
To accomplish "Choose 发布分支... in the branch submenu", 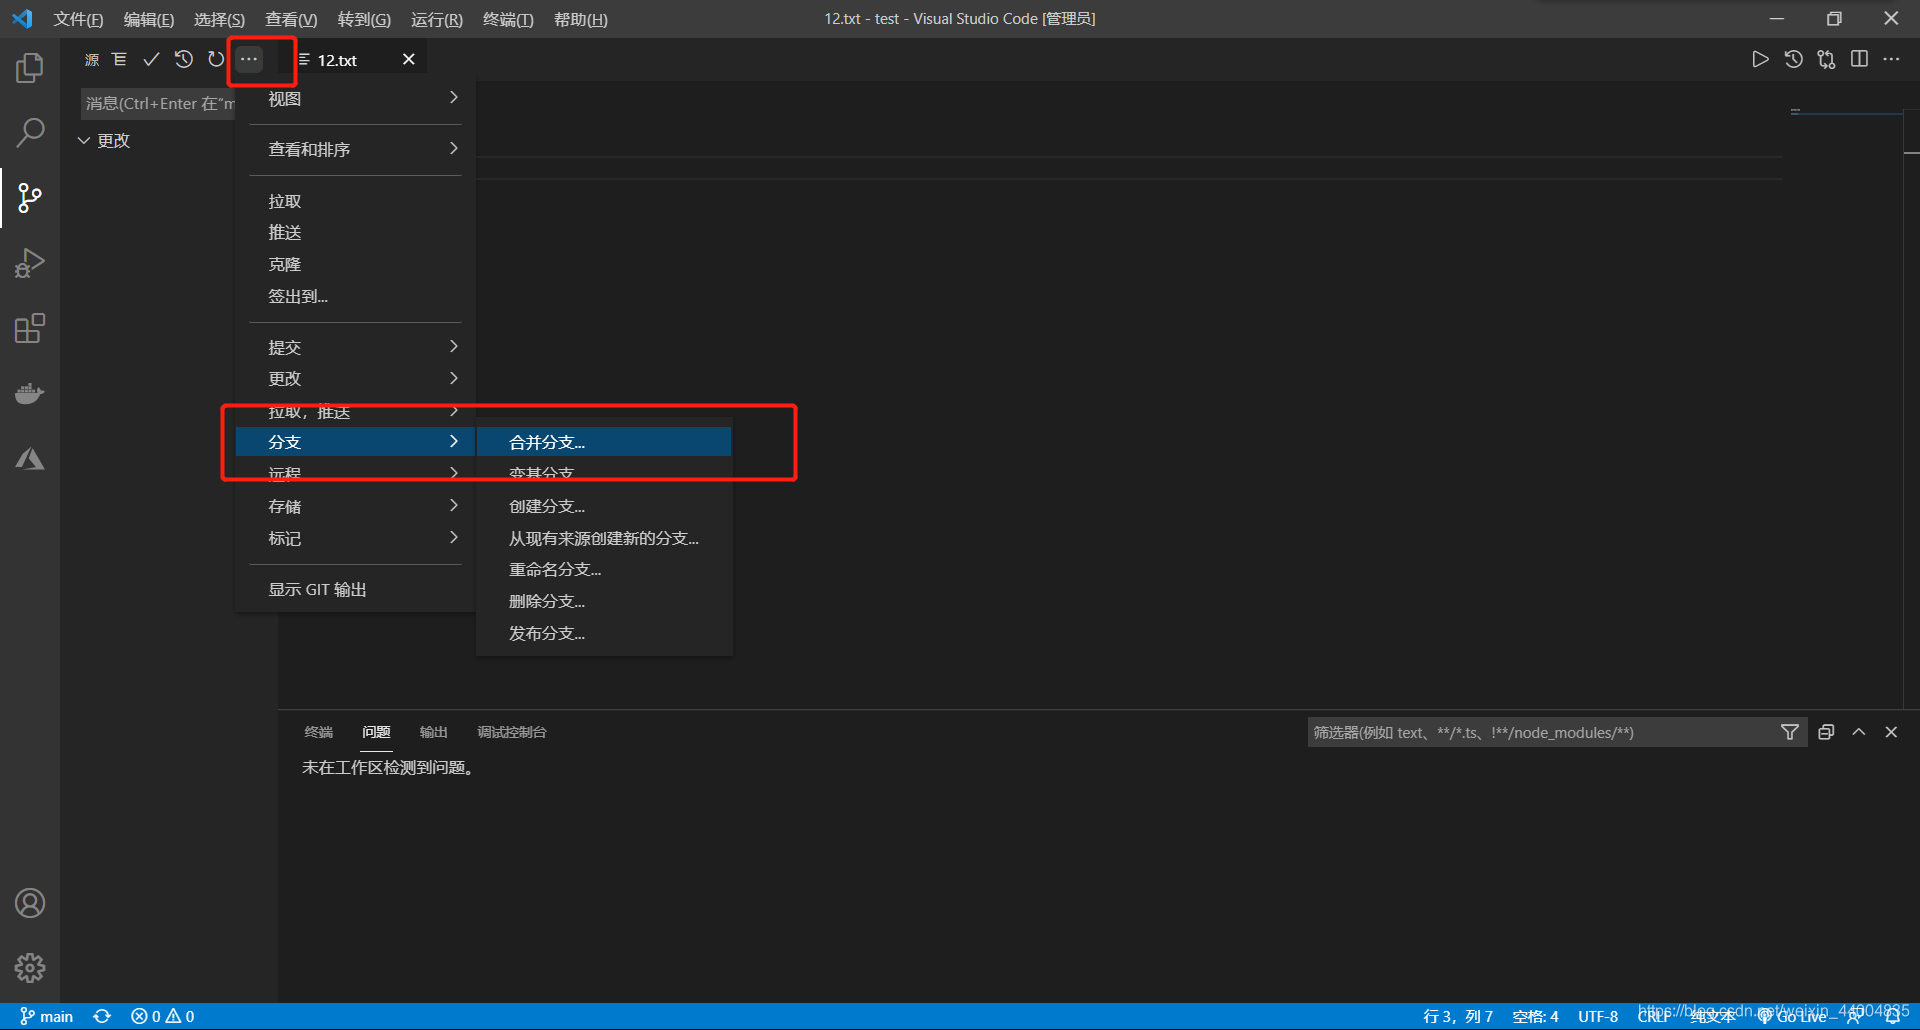I will point(604,633).
